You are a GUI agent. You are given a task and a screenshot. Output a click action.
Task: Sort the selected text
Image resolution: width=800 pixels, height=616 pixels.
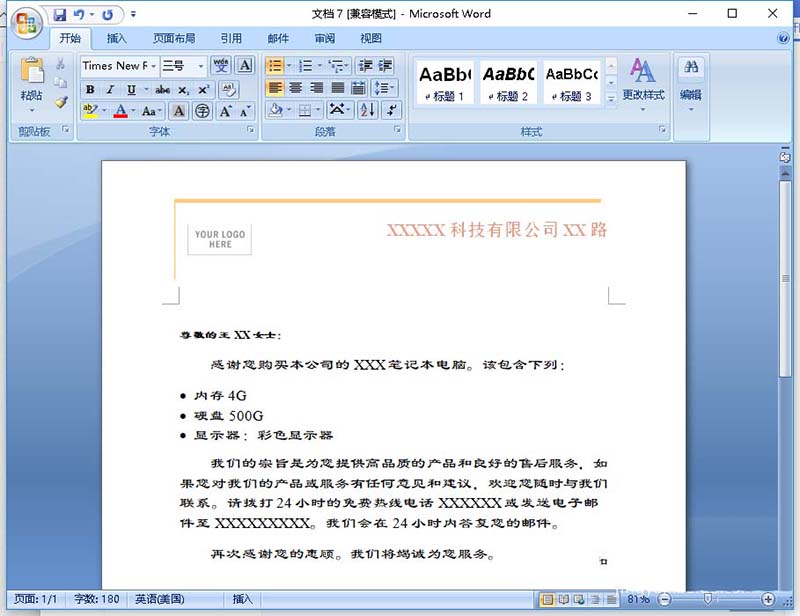[367, 110]
